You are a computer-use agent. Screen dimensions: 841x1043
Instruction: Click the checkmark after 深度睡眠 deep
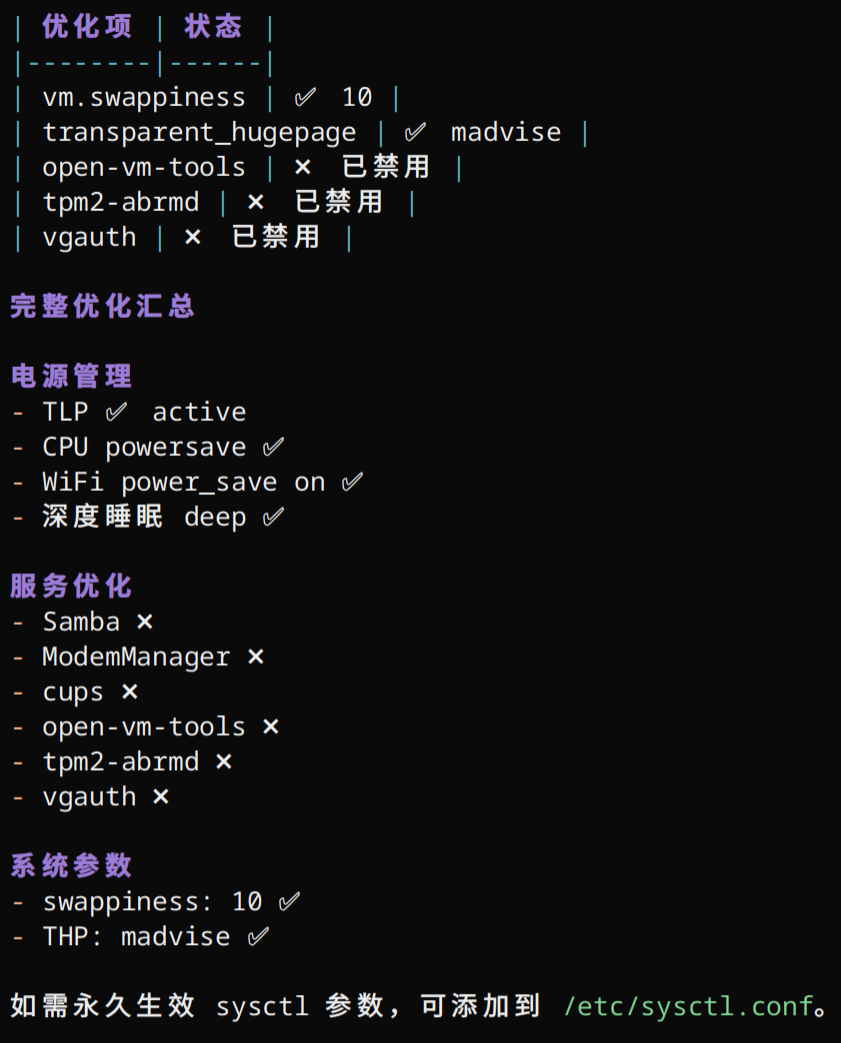(x=273, y=517)
